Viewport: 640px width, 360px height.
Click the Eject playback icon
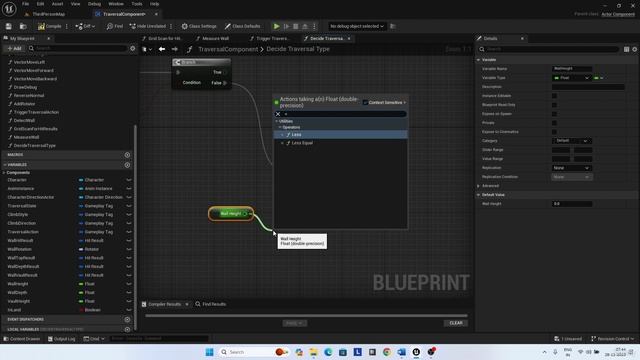pos(304,26)
